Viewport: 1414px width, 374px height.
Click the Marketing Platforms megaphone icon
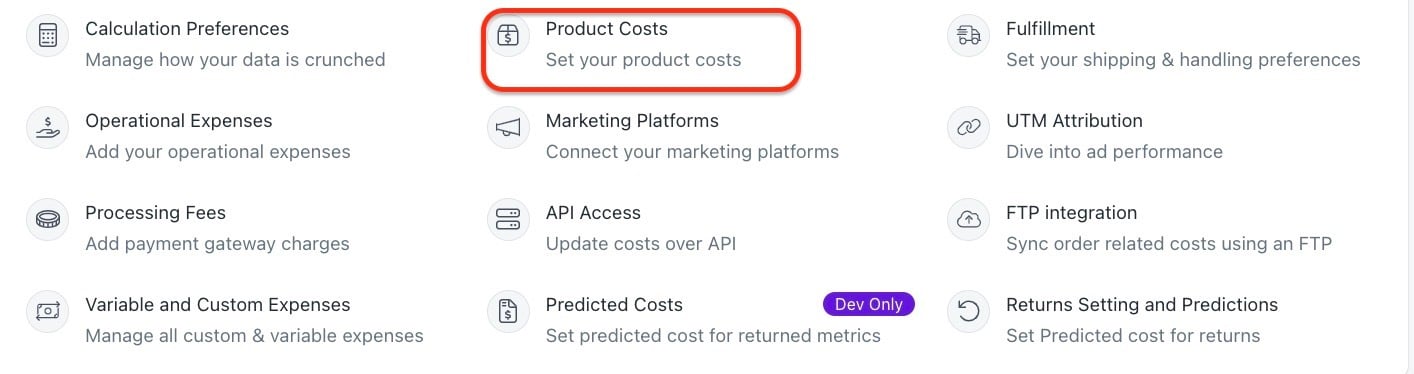click(508, 128)
